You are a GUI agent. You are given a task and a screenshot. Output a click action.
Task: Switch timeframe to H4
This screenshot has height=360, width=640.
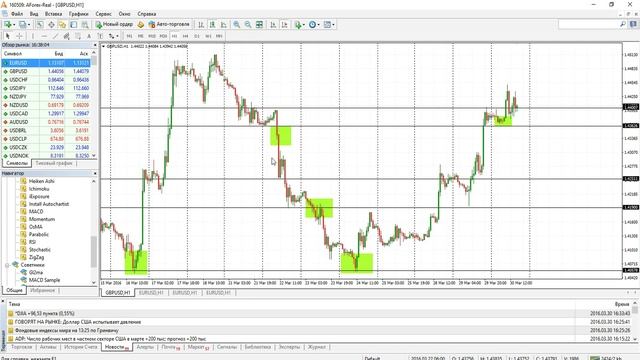pyautogui.click(x=186, y=36)
